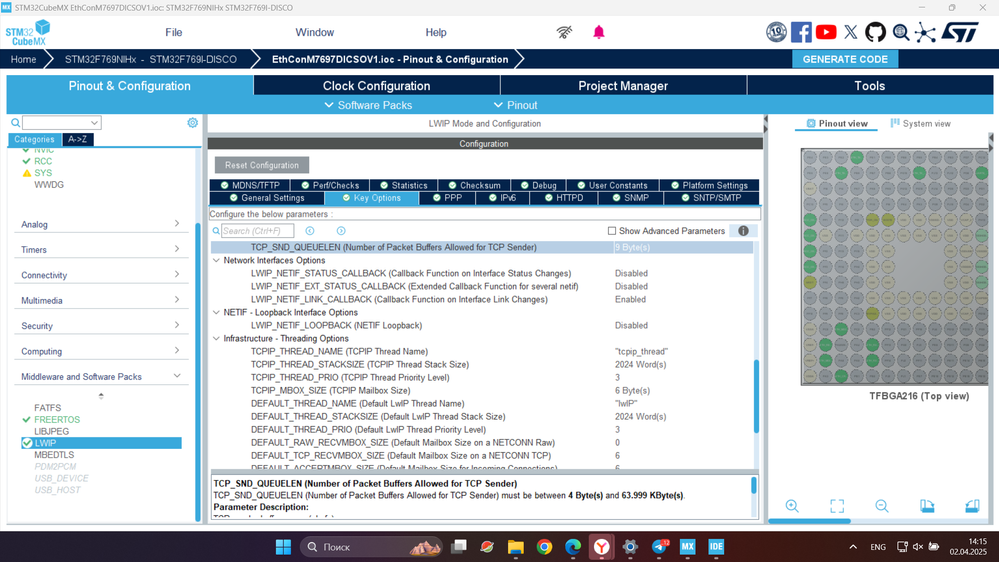This screenshot has height=562, width=999.
Task: Open the Facebook icon in header
Action: [801, 32]
